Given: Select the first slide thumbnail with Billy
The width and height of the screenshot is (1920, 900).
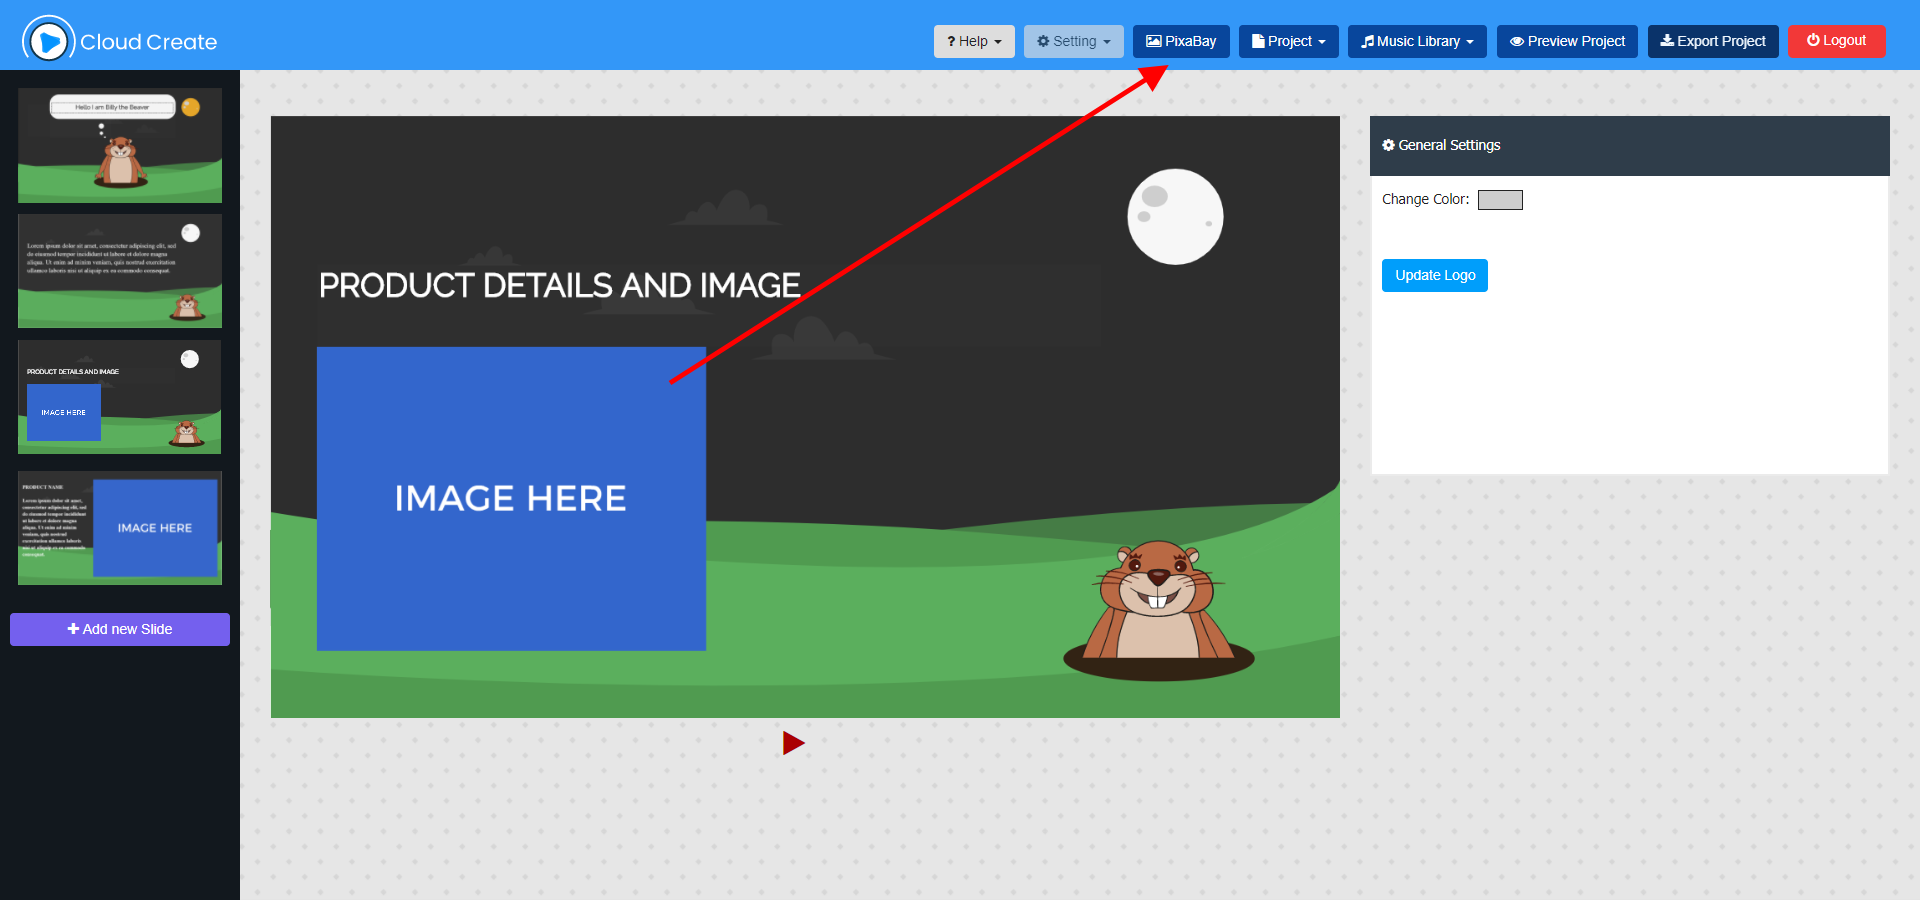Looking at the screenshot, I should (120, 146).
